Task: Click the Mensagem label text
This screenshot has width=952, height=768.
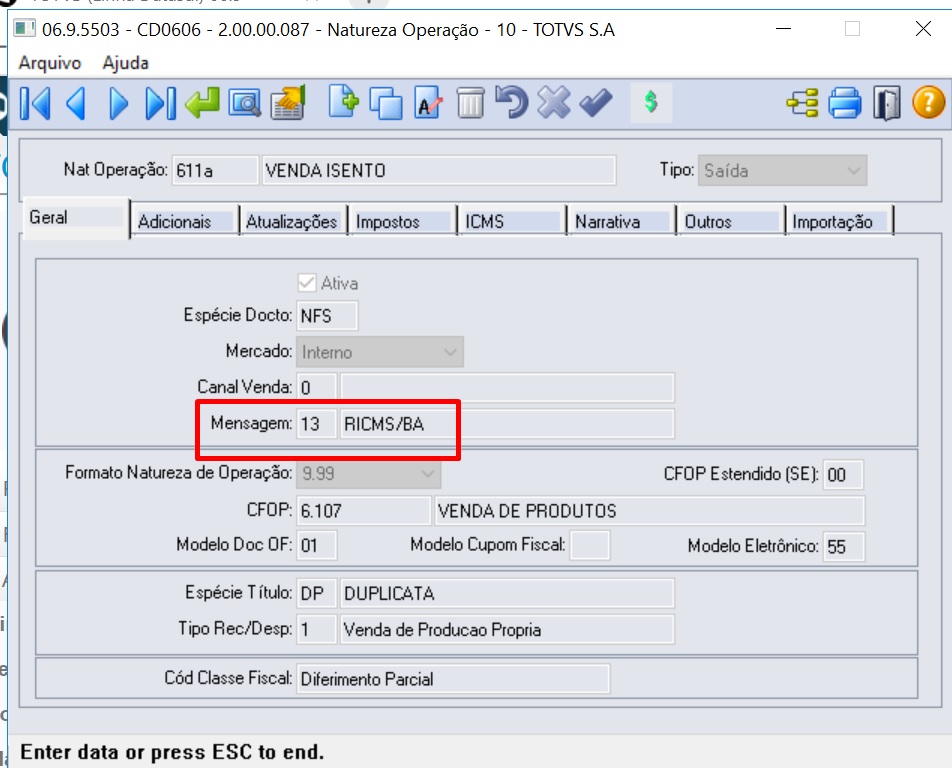Action: (251, 423)
